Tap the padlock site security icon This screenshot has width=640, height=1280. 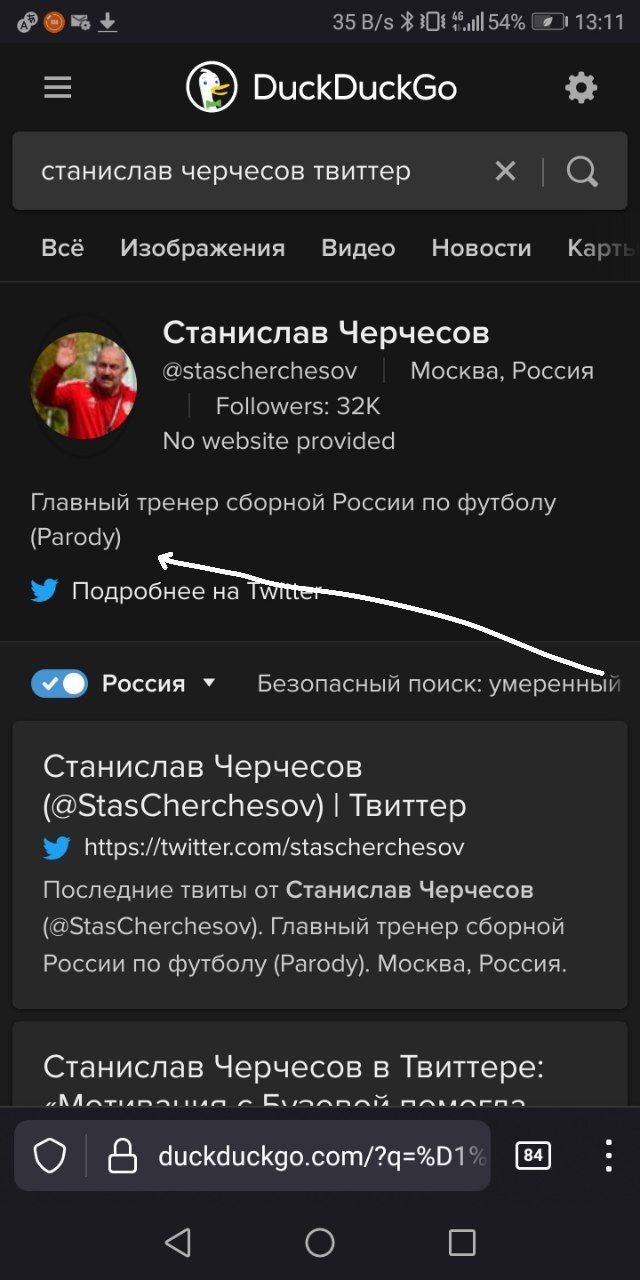pyautogui.click(x=122, y=1157)
